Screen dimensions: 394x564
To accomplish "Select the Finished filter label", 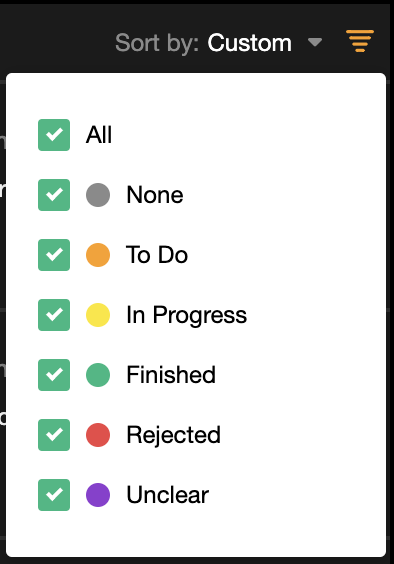I will tap(171, 375).
